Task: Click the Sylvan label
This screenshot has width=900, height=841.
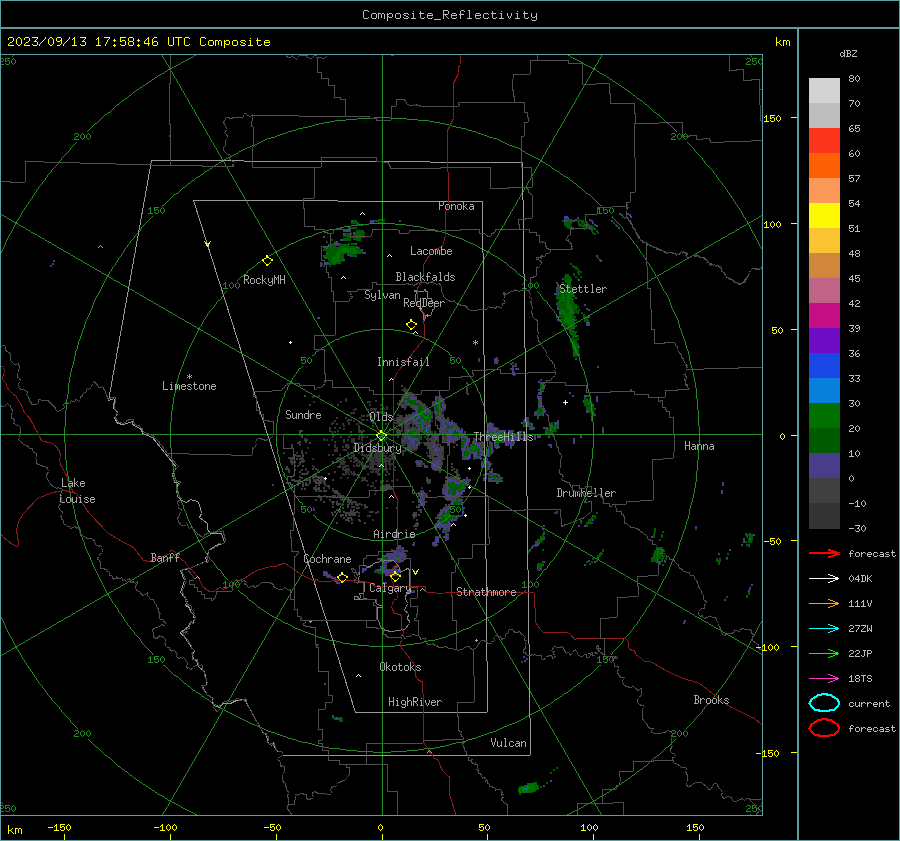Action: (x=382, y=295)
